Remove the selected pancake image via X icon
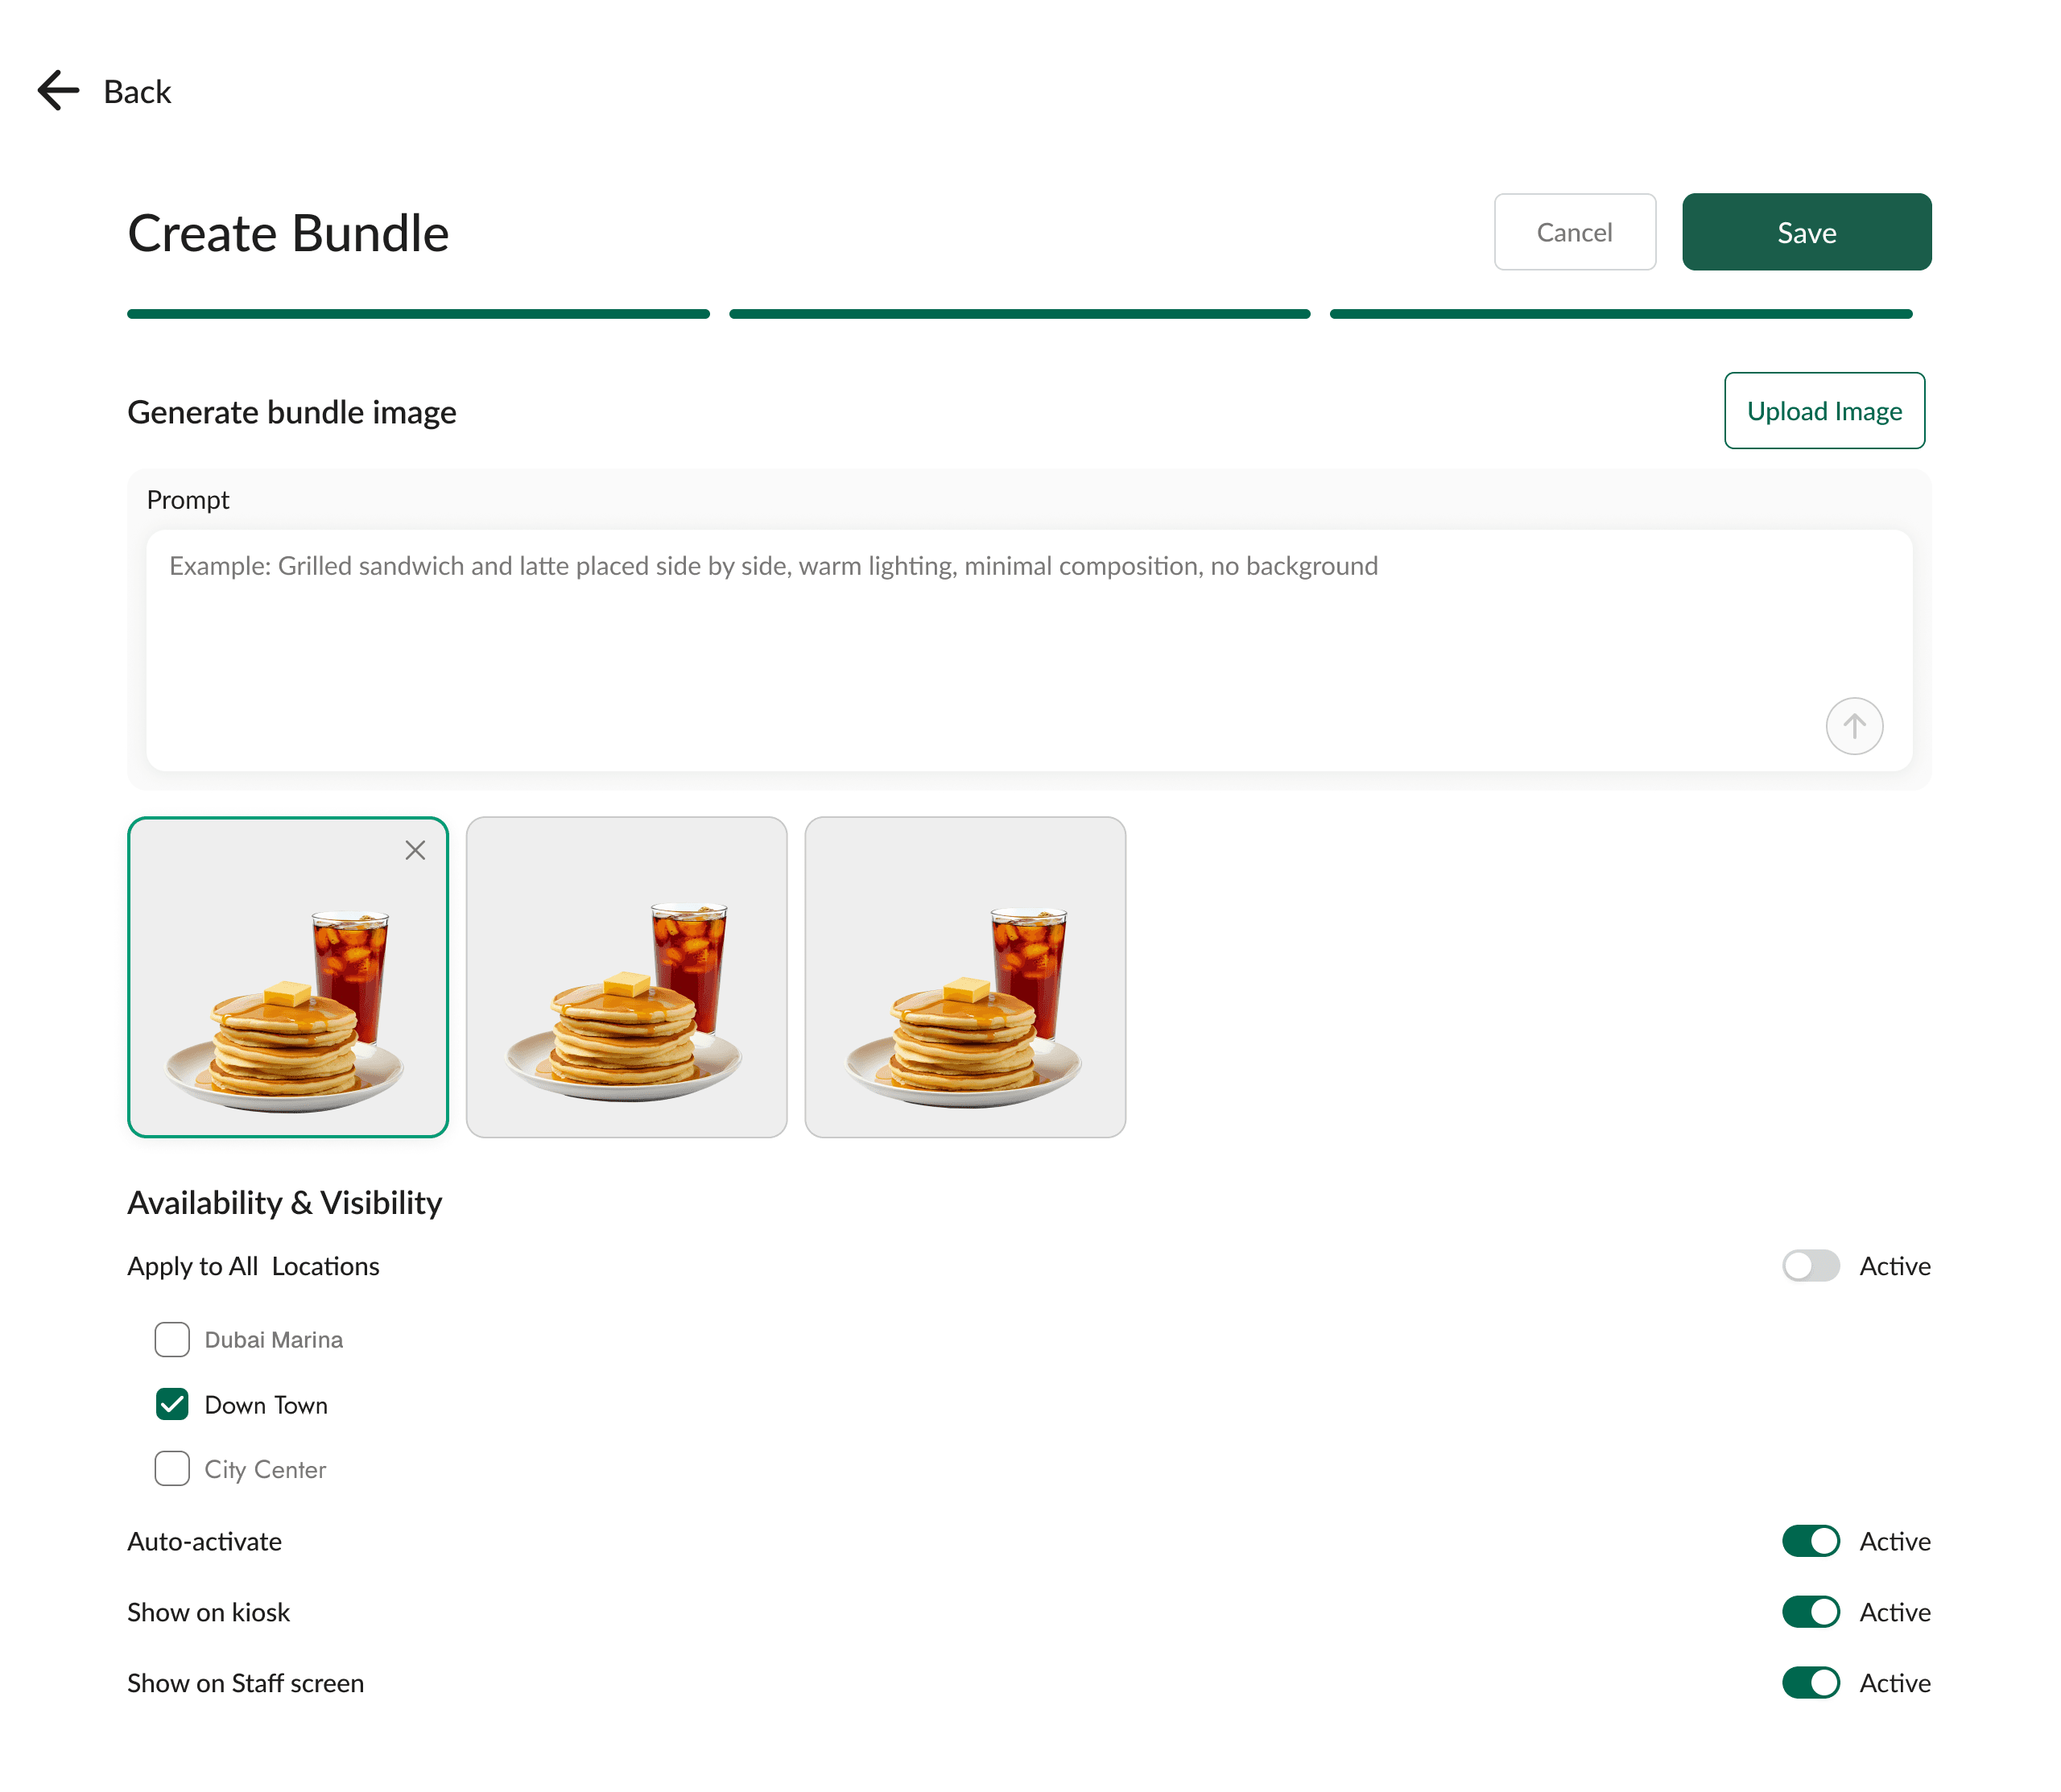Viewport: 2061px width, 1792px height. 415,850
